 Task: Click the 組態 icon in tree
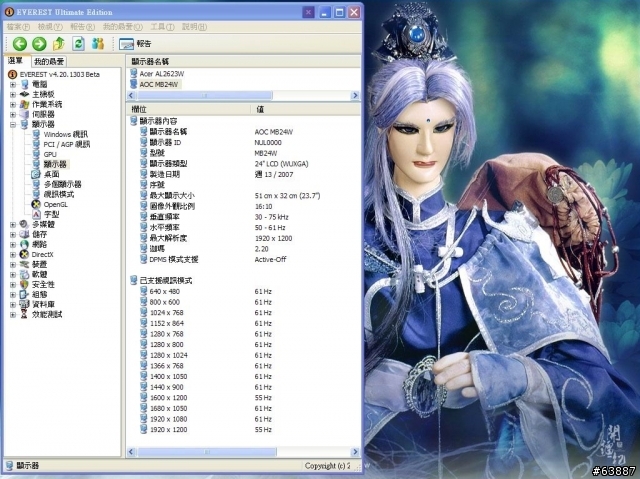(24, 294)
